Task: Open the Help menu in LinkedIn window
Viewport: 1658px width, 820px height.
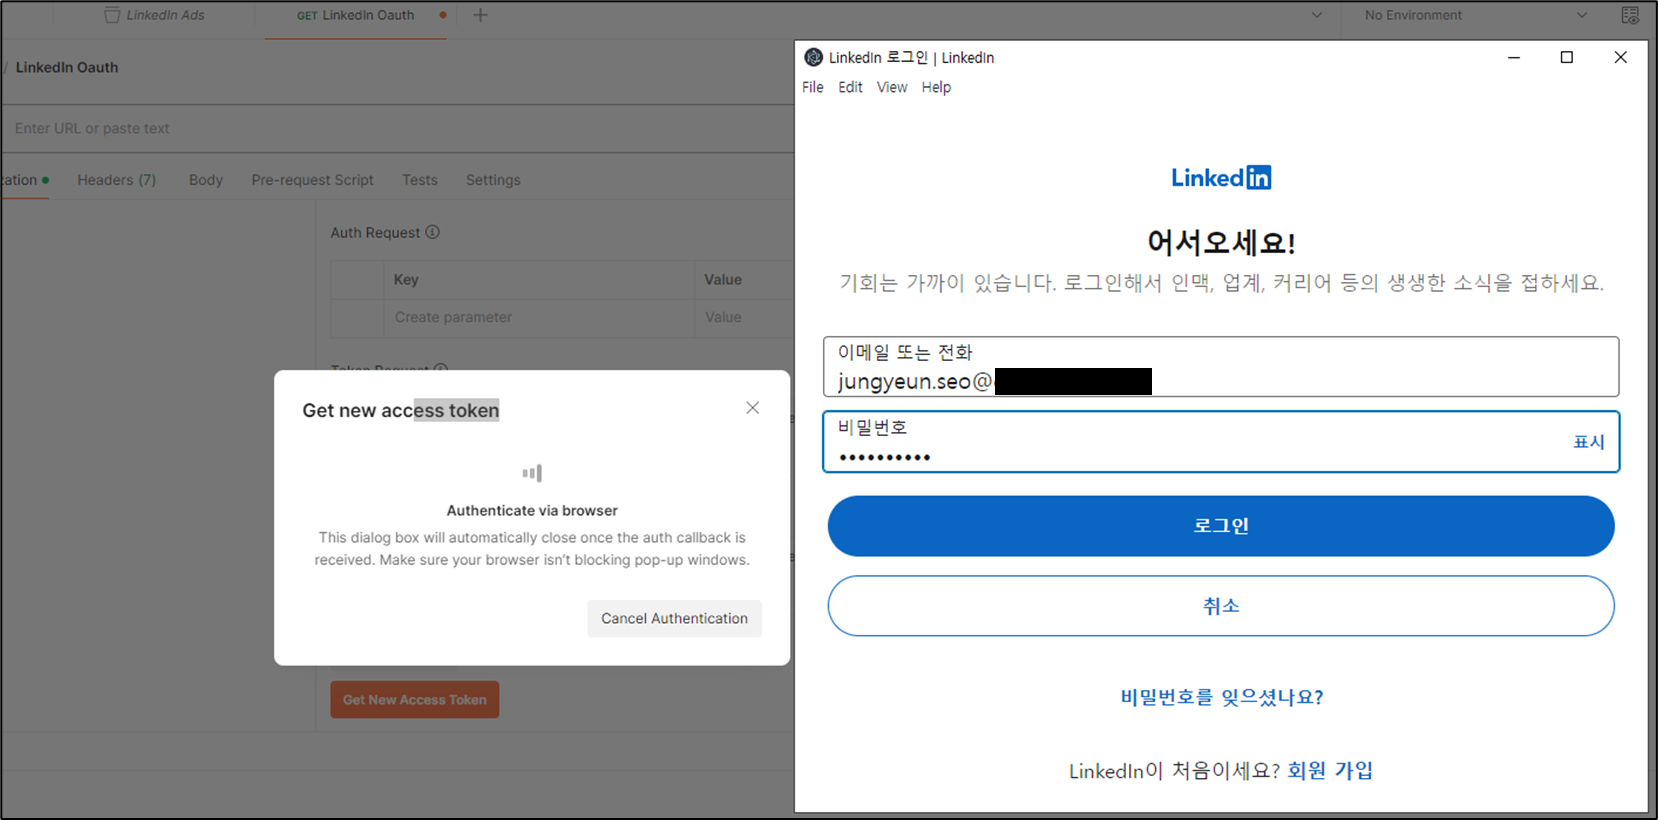Action: (x=936, y=87)
